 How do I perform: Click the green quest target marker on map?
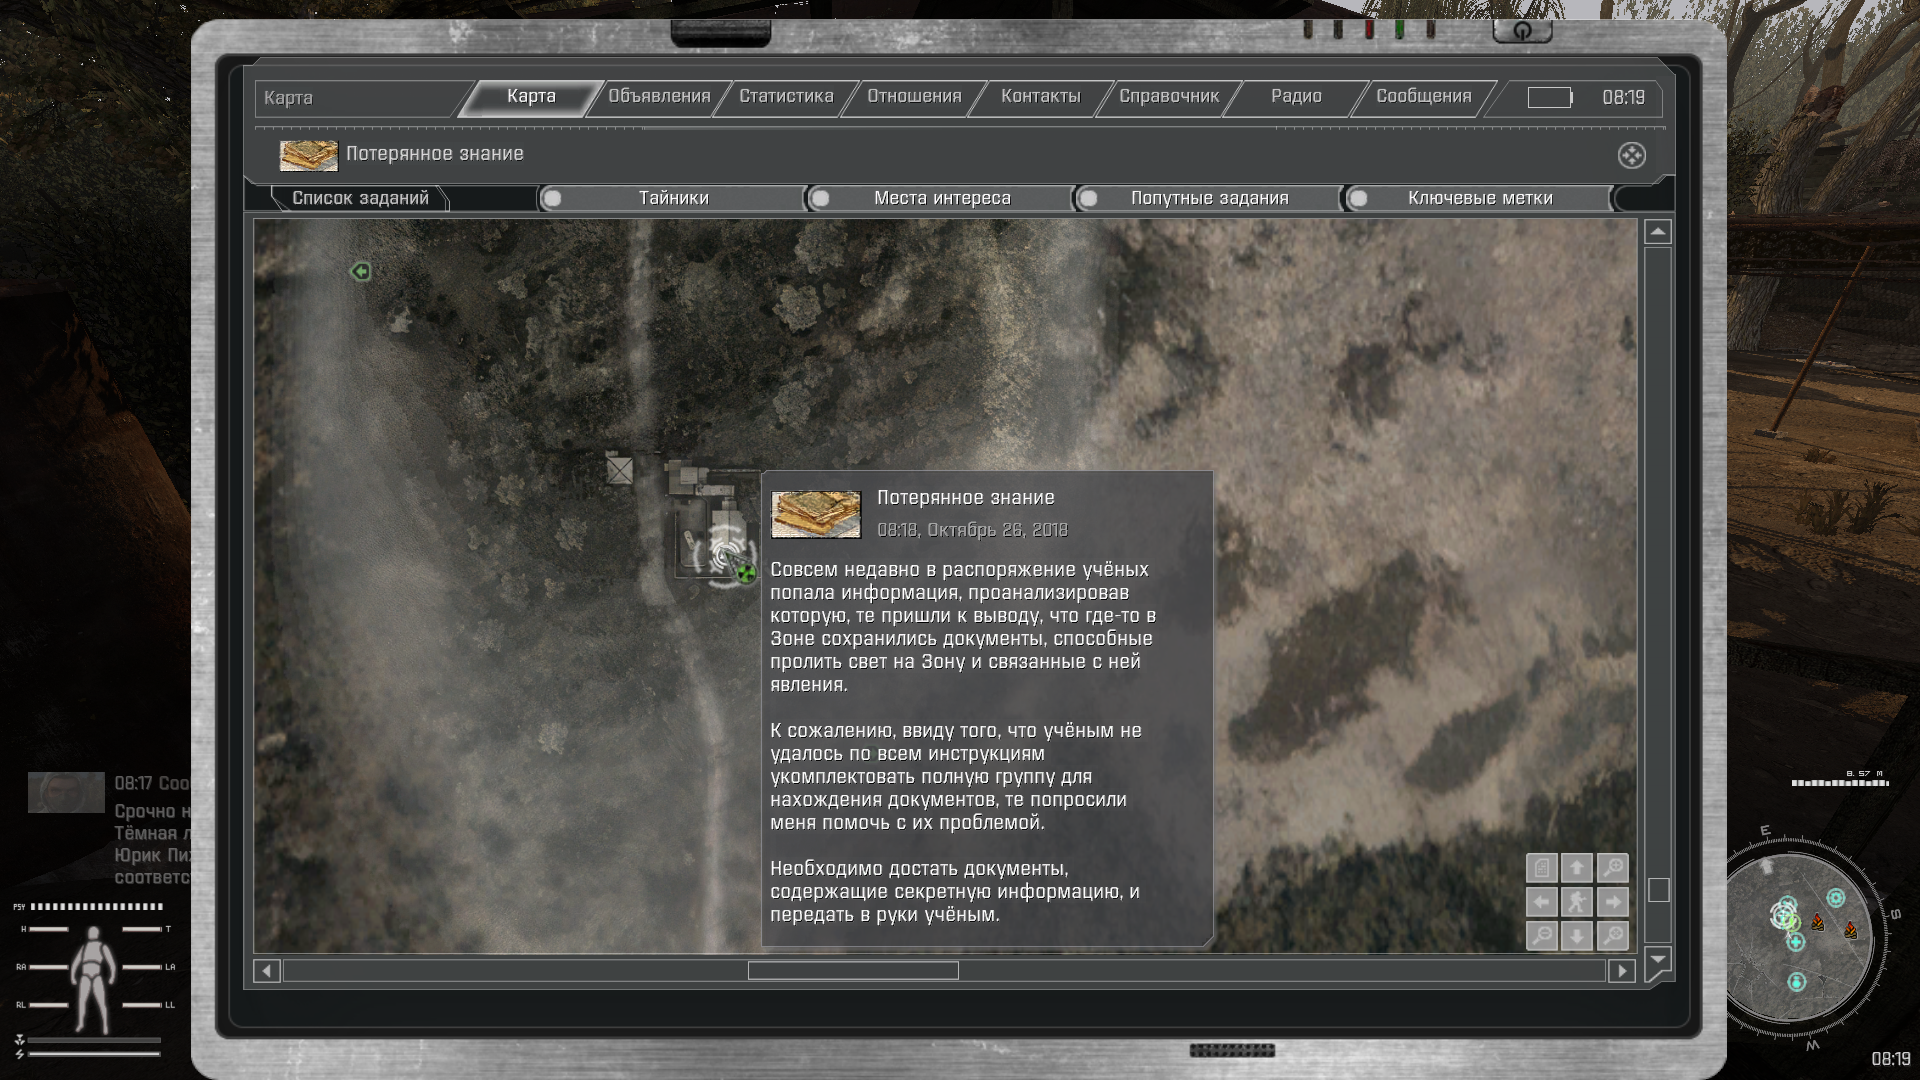pyautogui.click(x=746, y=573)
